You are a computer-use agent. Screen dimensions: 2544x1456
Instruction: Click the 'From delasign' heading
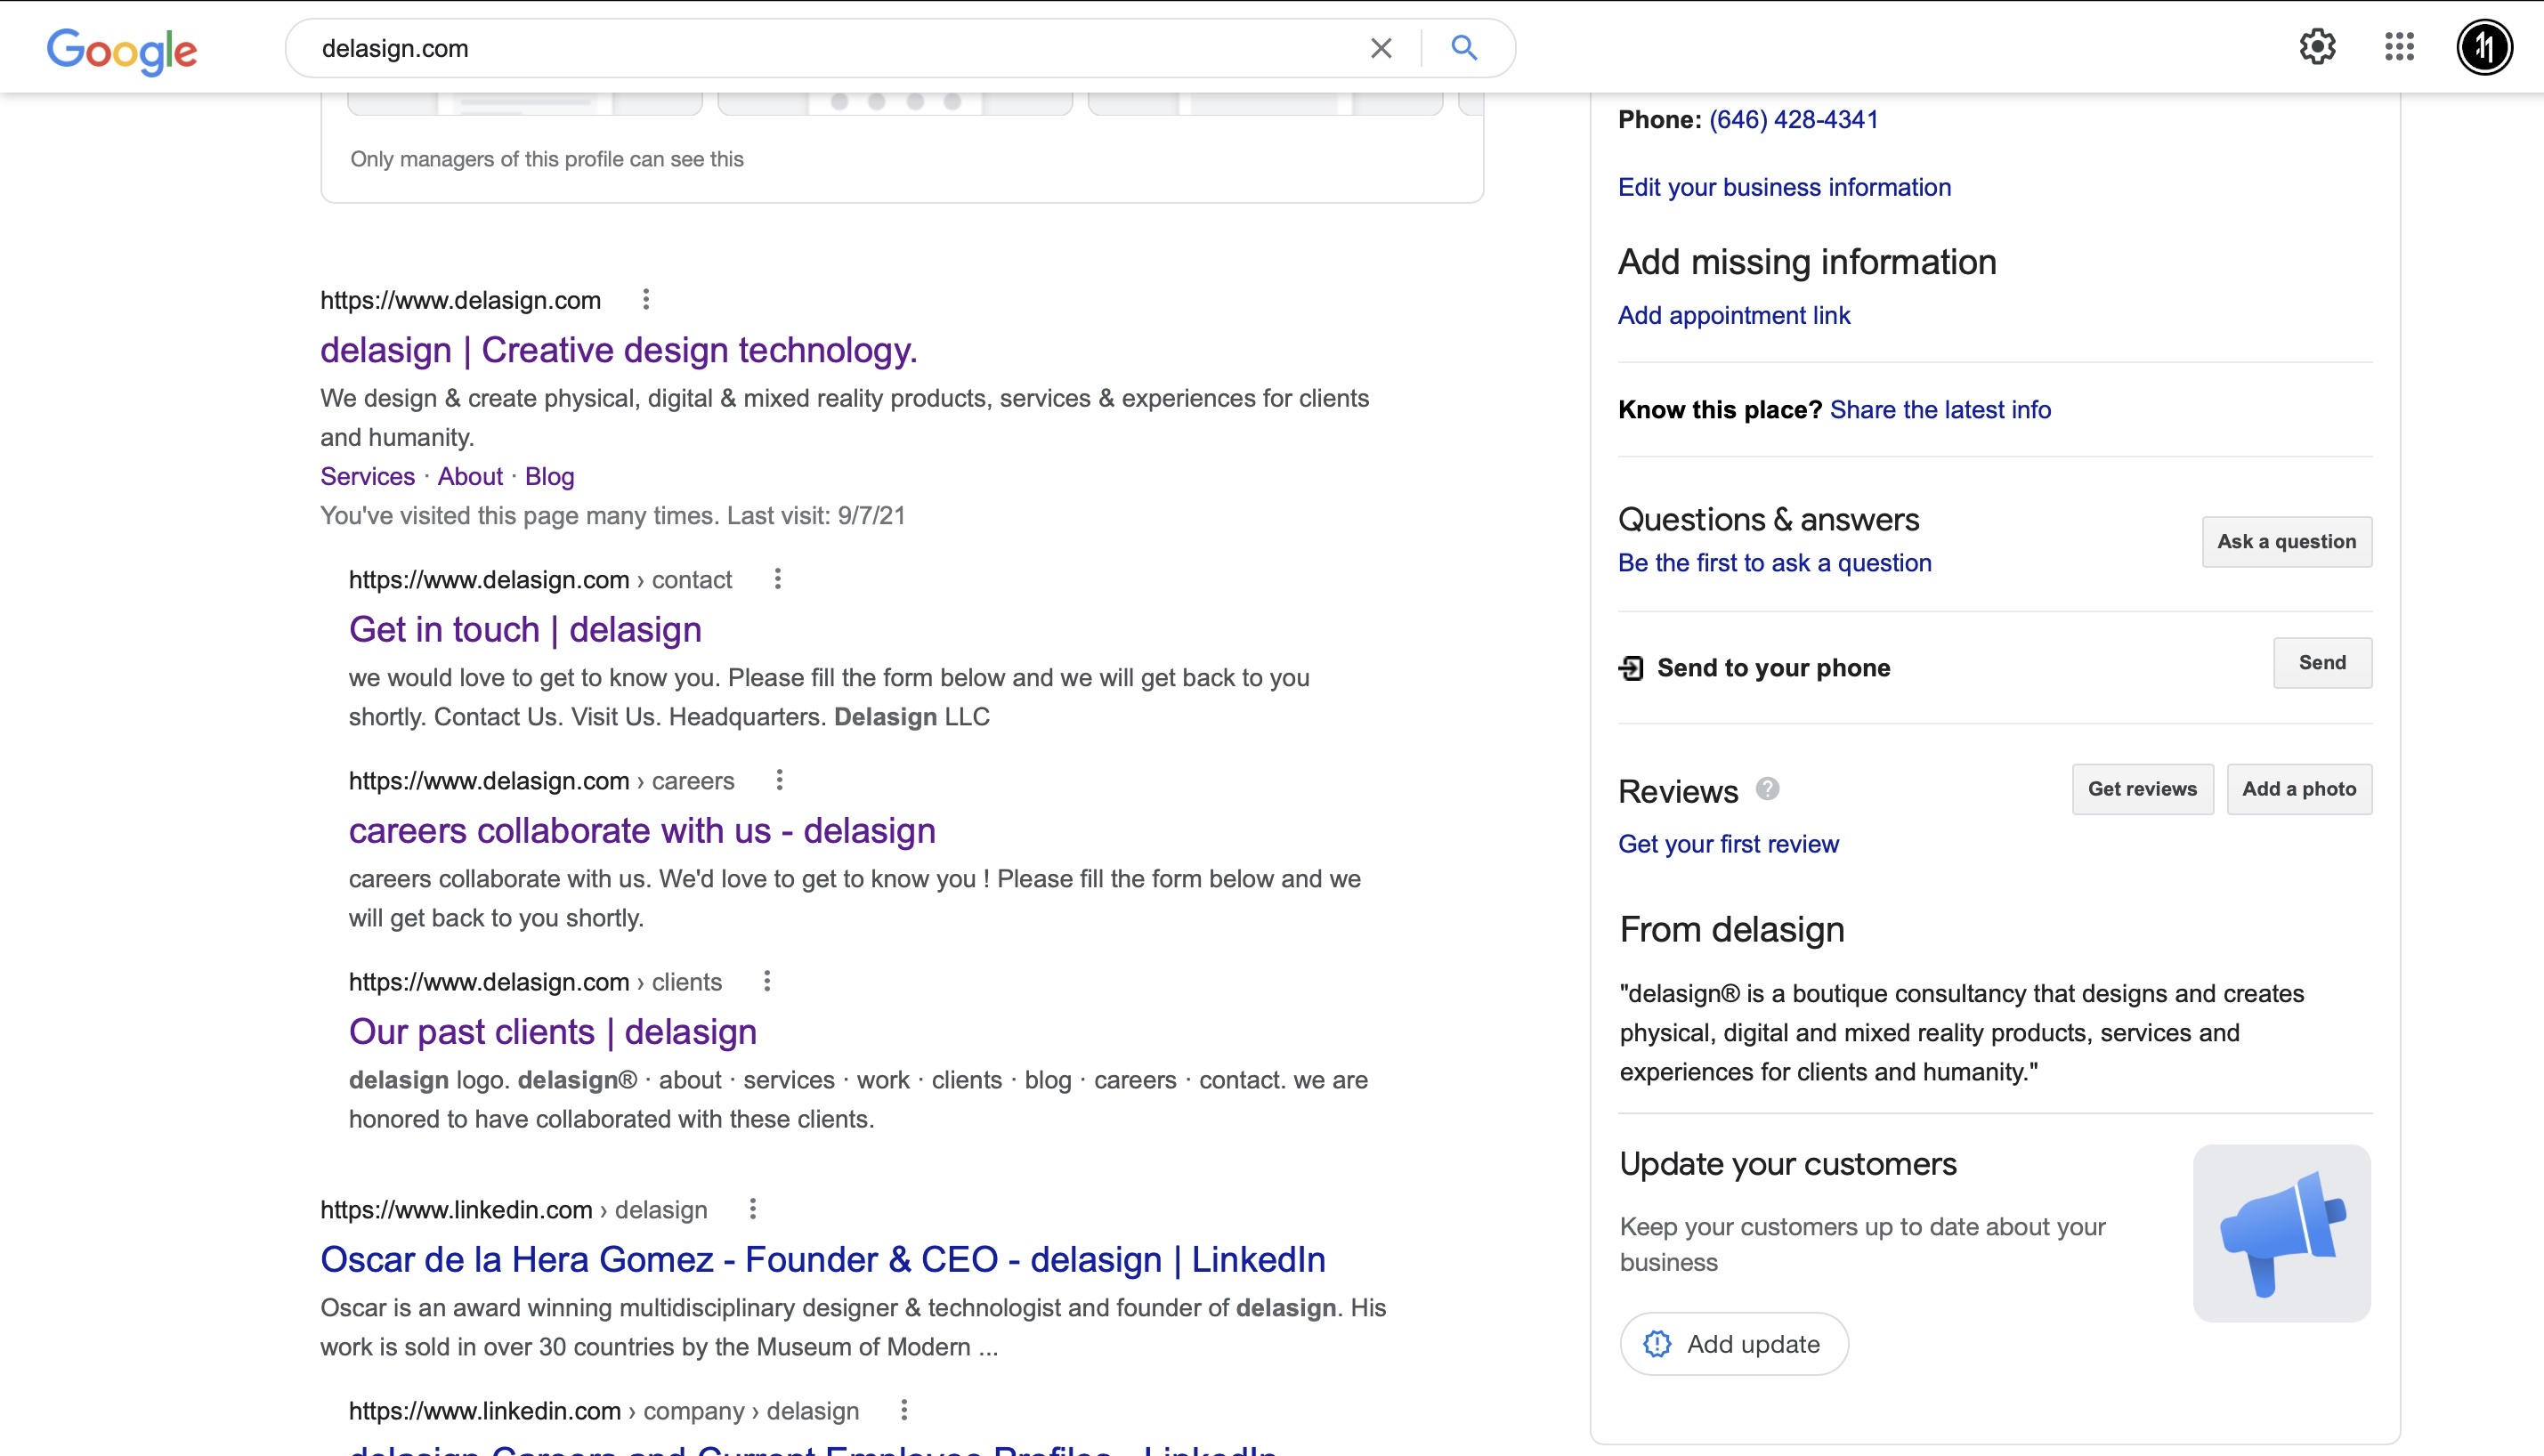click(1732, 930)
